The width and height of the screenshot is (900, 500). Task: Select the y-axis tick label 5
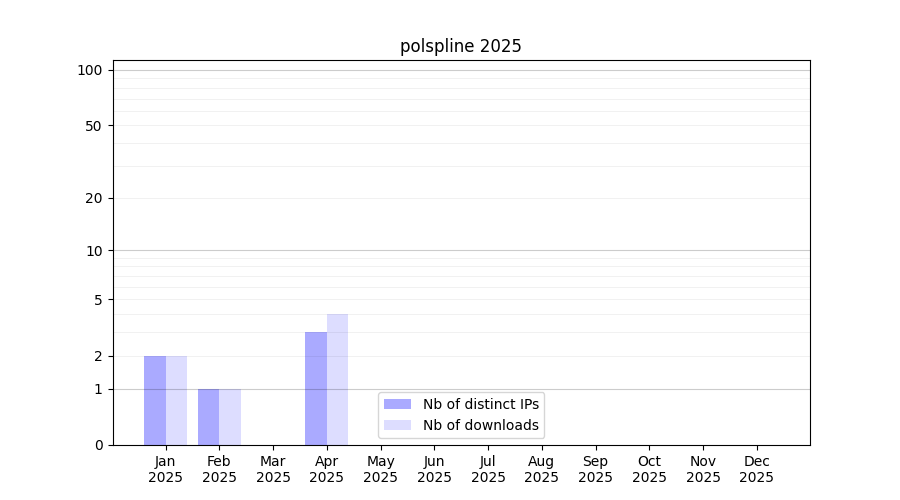(98, 300)
